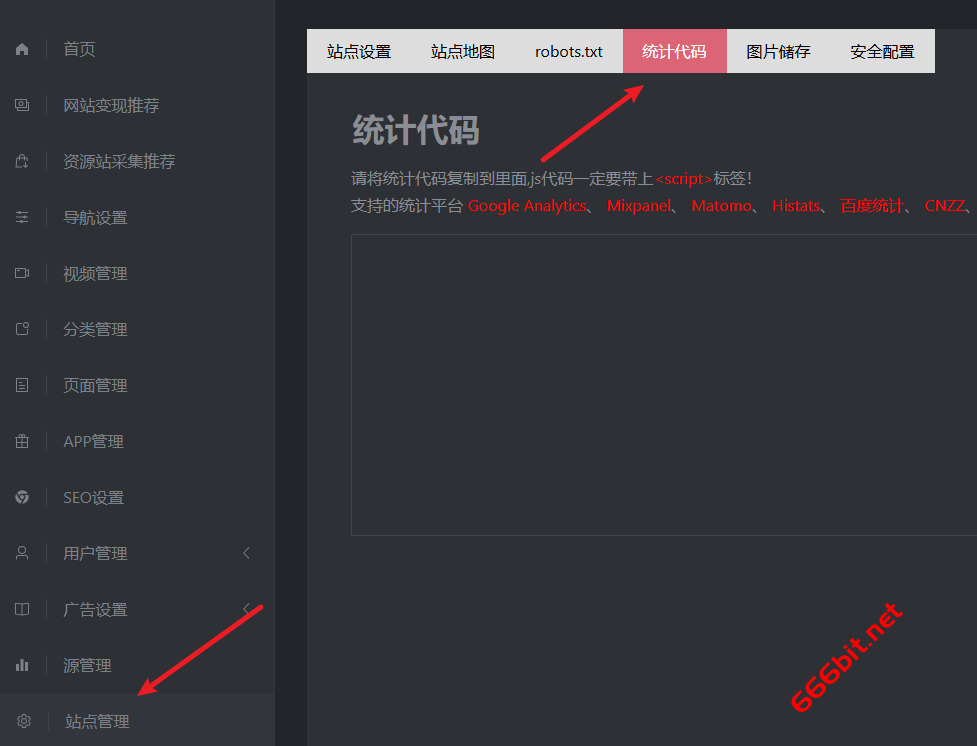Click the Mixpanel platform text
The height and width of the screenshot is (746, 977).
coord(639,206)
